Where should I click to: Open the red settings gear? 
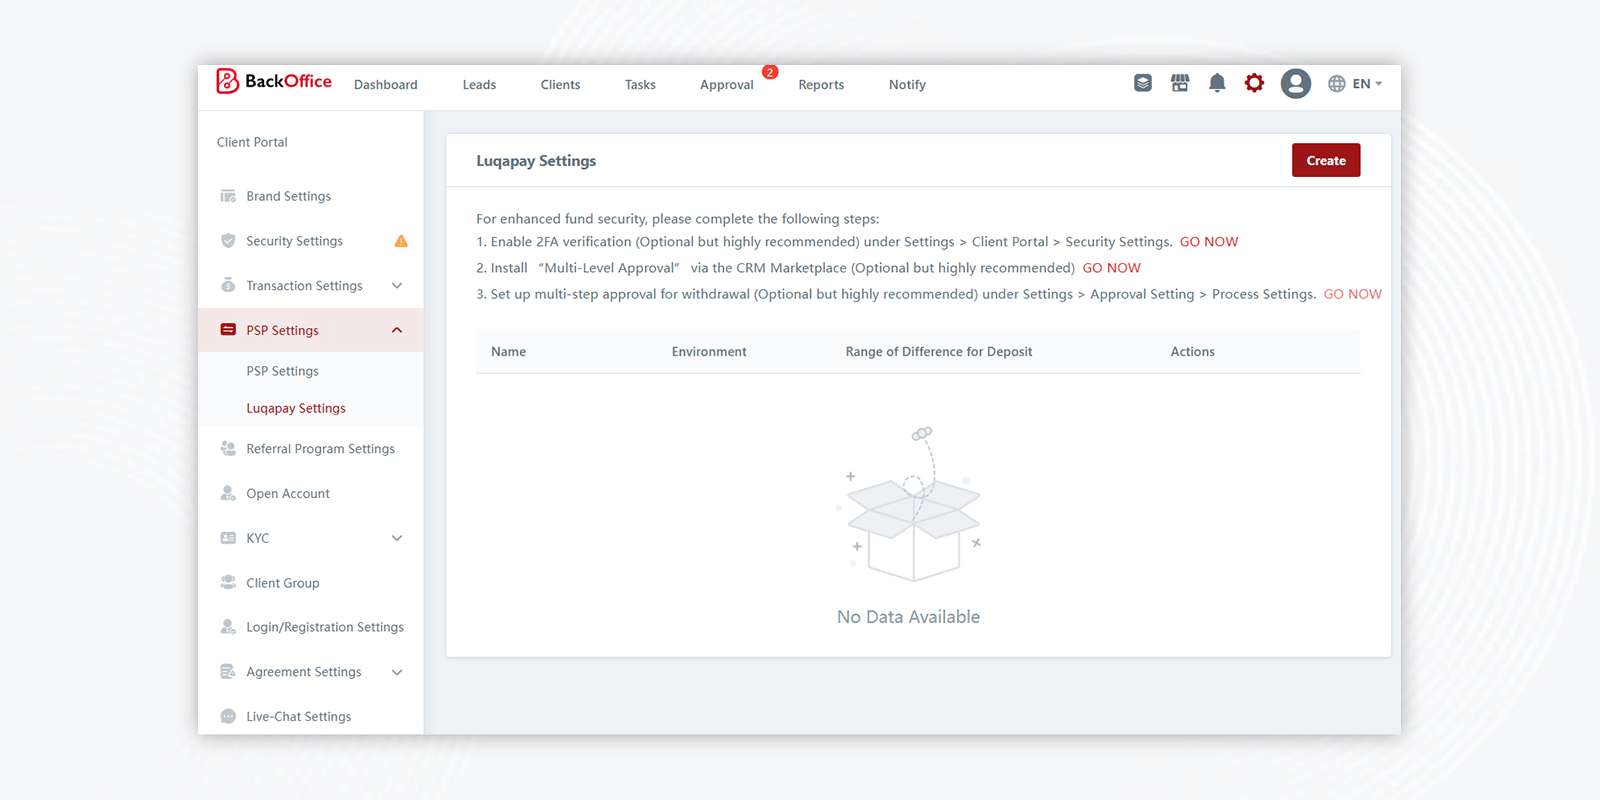click(1254, 83)
